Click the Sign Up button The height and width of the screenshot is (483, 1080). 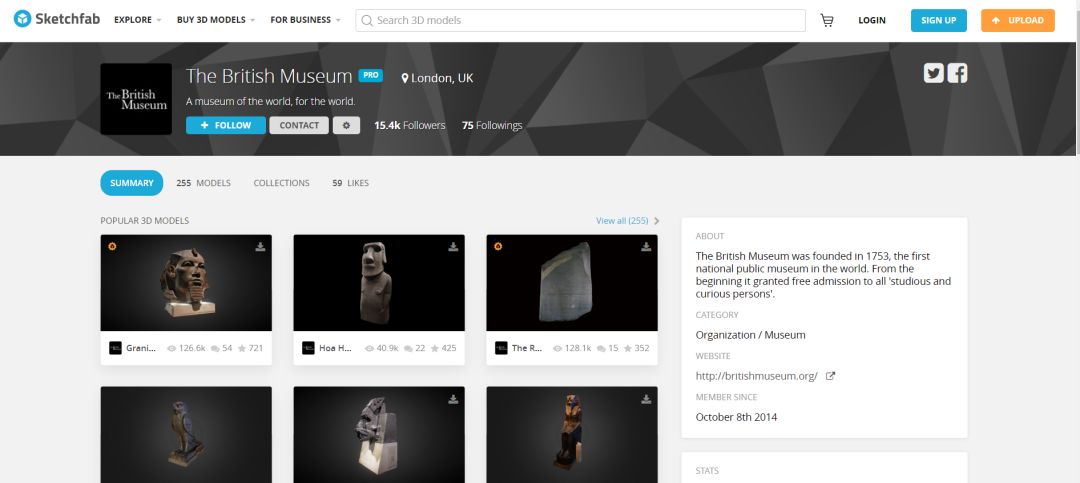click(939, 20)
